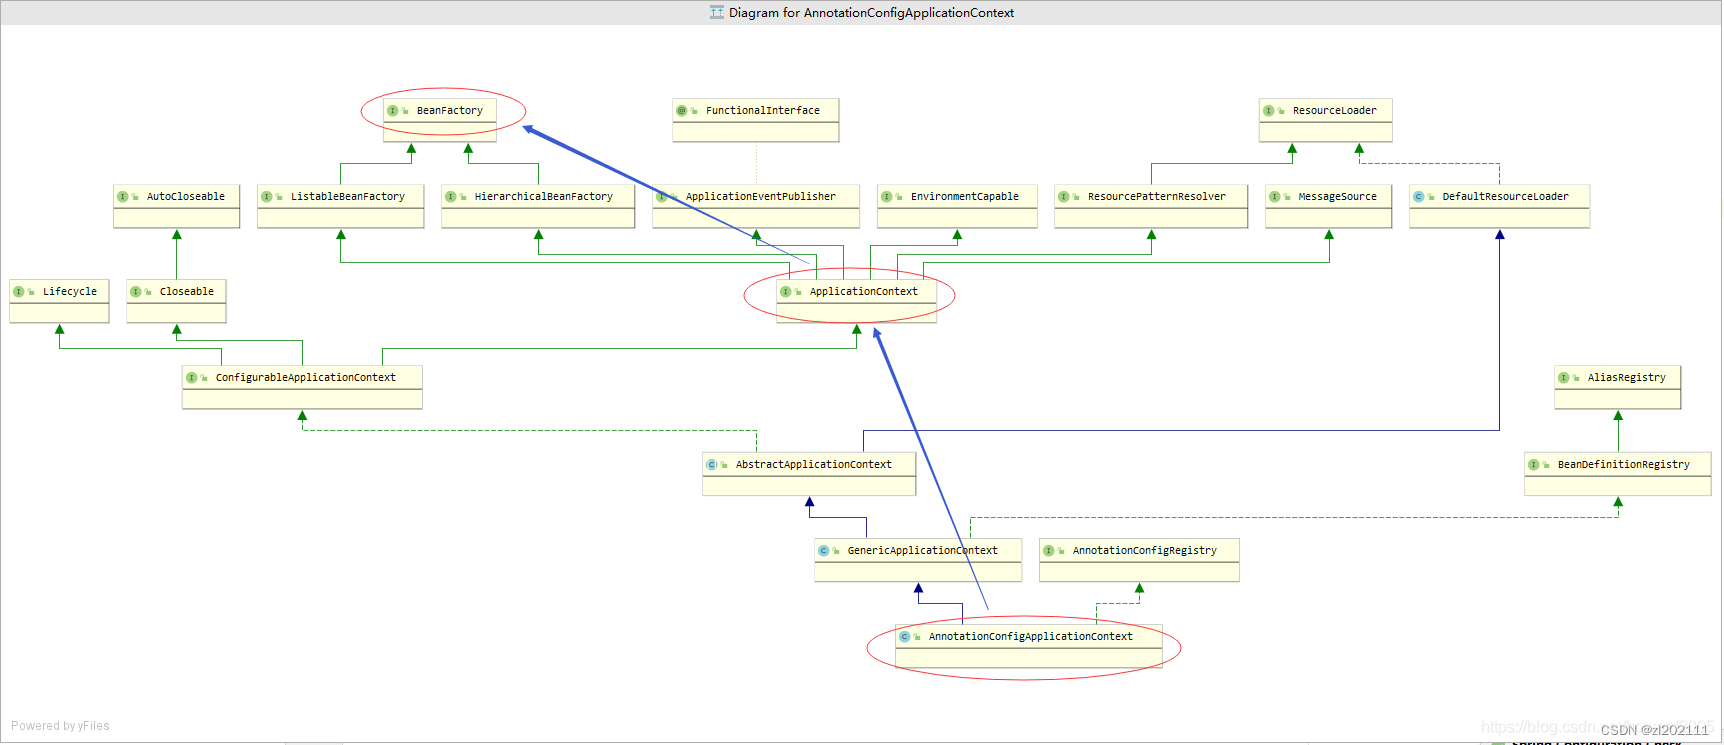Click the interface icon beside Closeable
Screen dimensions: 1724x745
coord(136,292)
